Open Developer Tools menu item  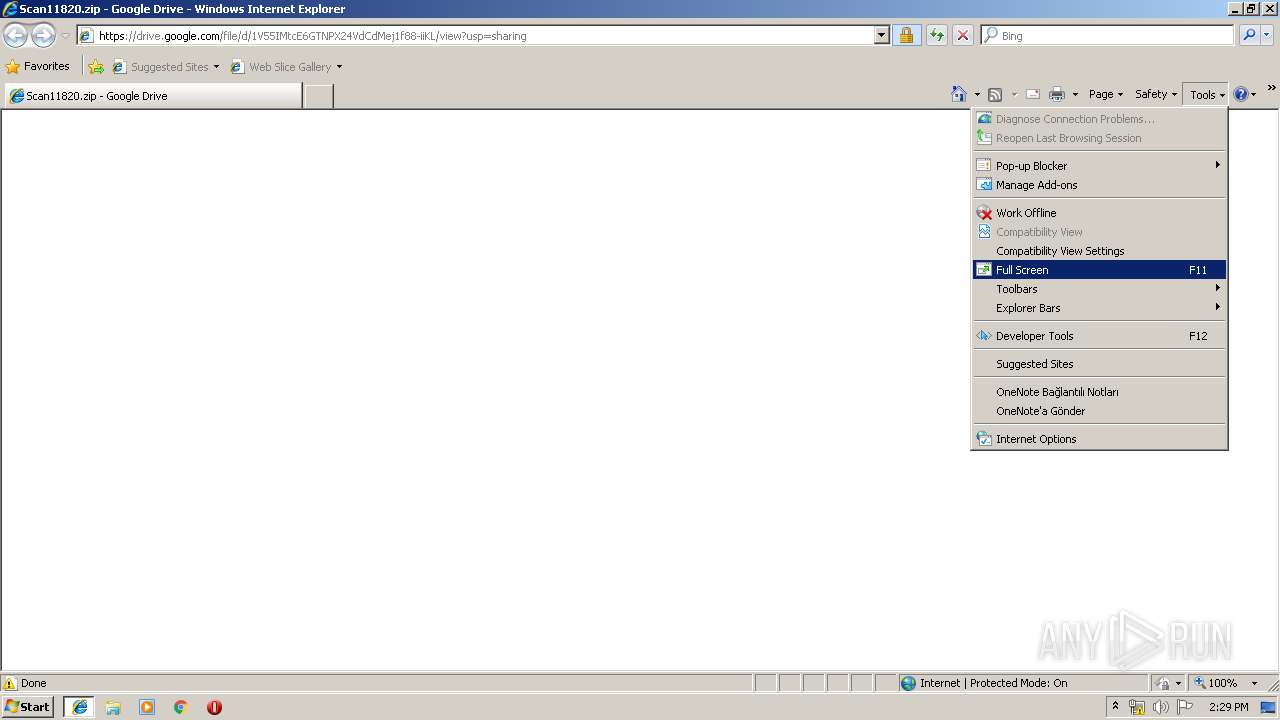click(1099, 336)
